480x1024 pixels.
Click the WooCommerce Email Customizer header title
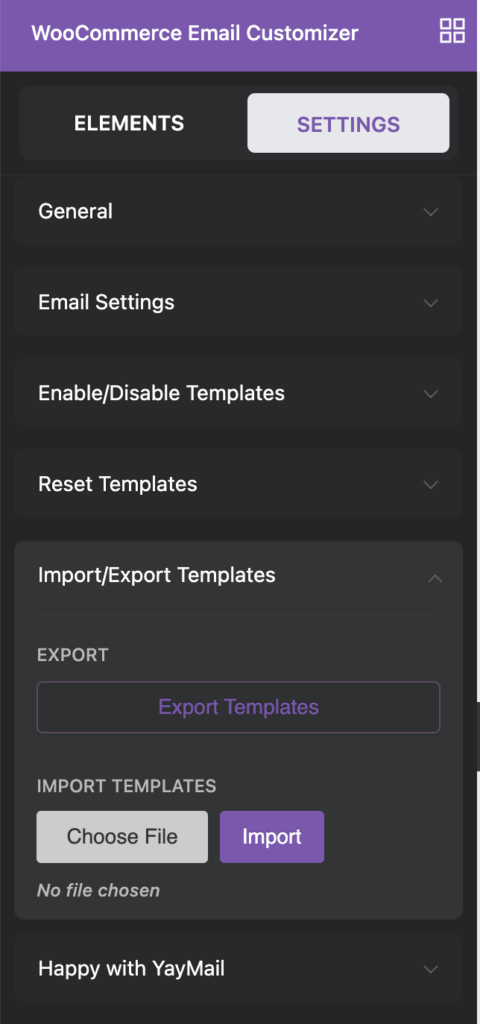(195, 33)
